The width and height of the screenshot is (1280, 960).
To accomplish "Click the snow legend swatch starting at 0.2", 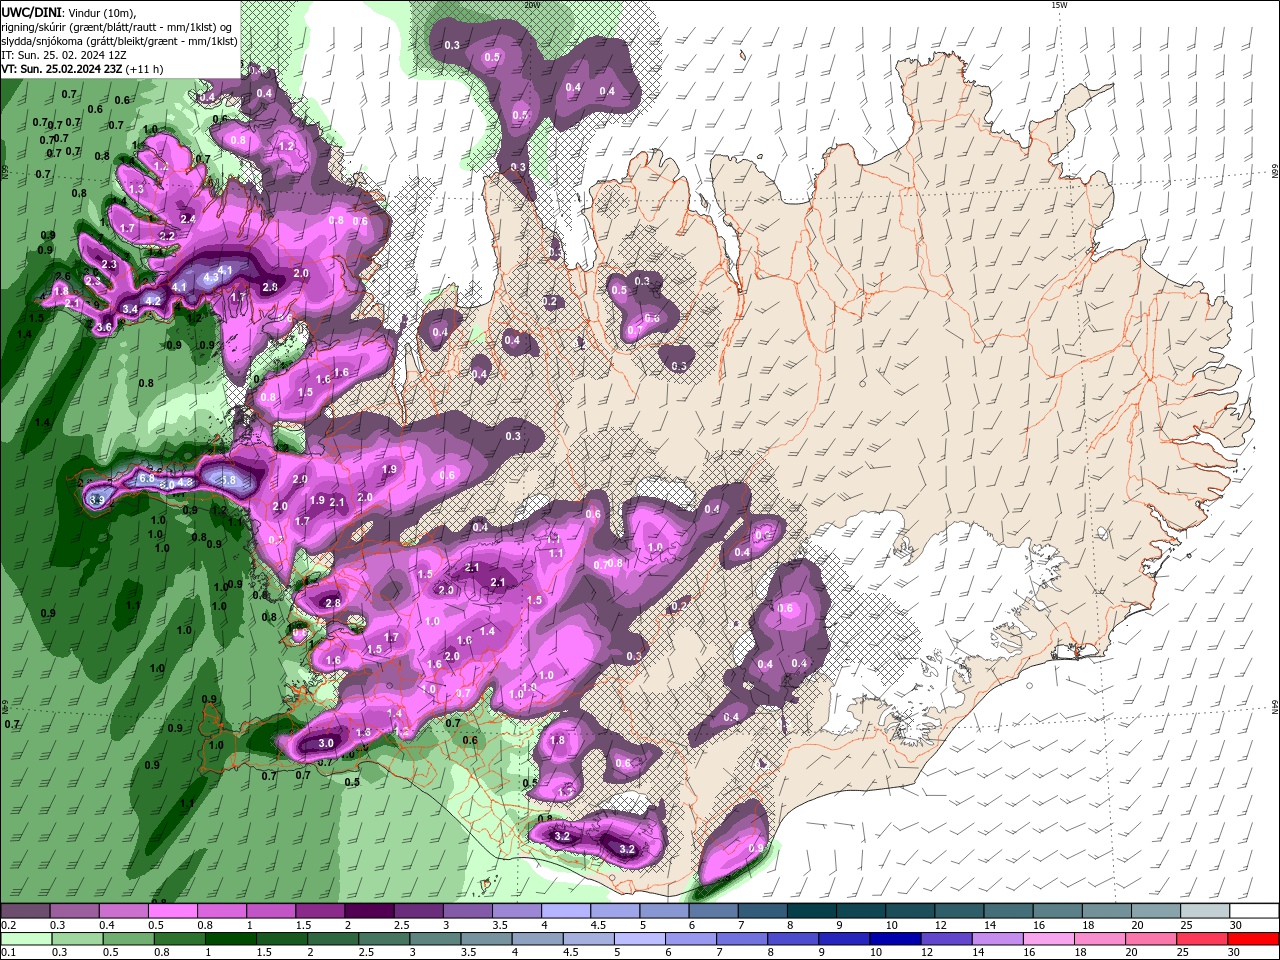I will click(25, 911).
